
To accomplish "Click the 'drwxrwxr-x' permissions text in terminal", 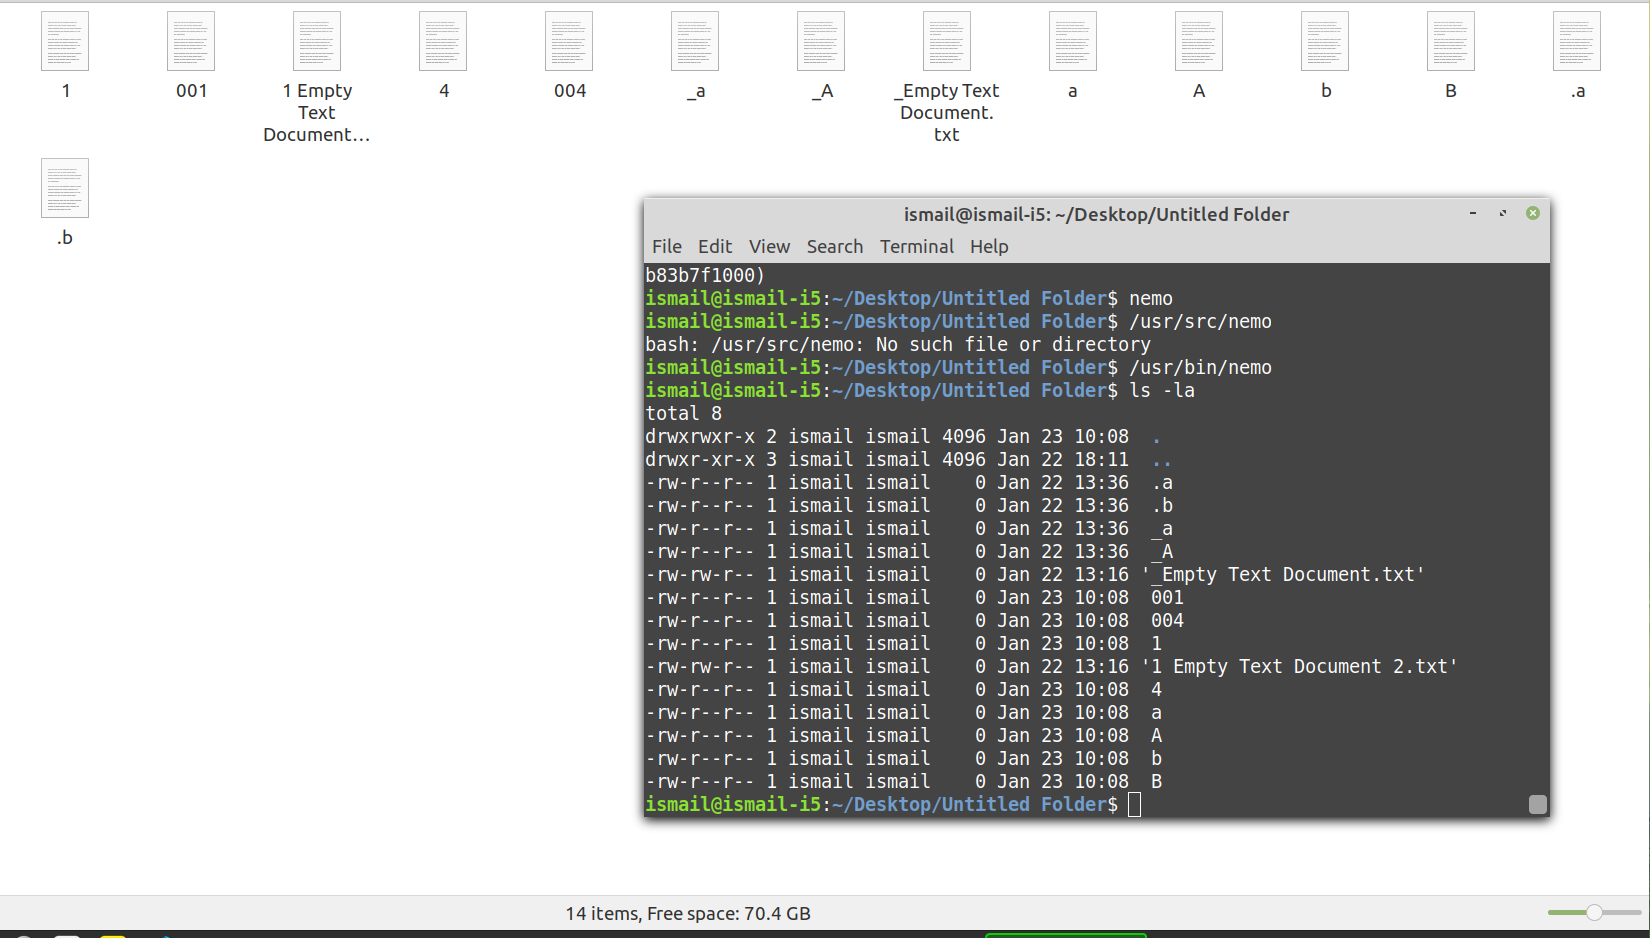I will pyautogui.click(x=700, y=437).
